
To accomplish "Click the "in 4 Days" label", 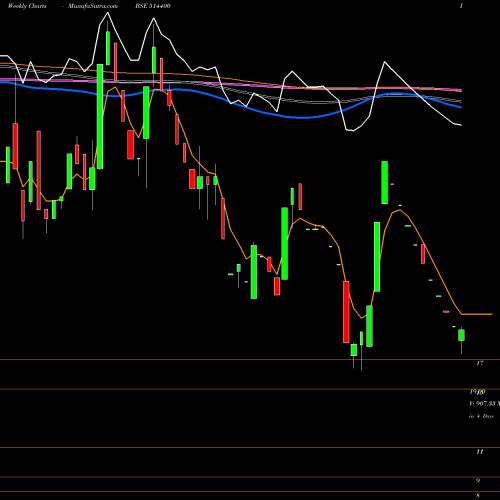I will point(481,416).
